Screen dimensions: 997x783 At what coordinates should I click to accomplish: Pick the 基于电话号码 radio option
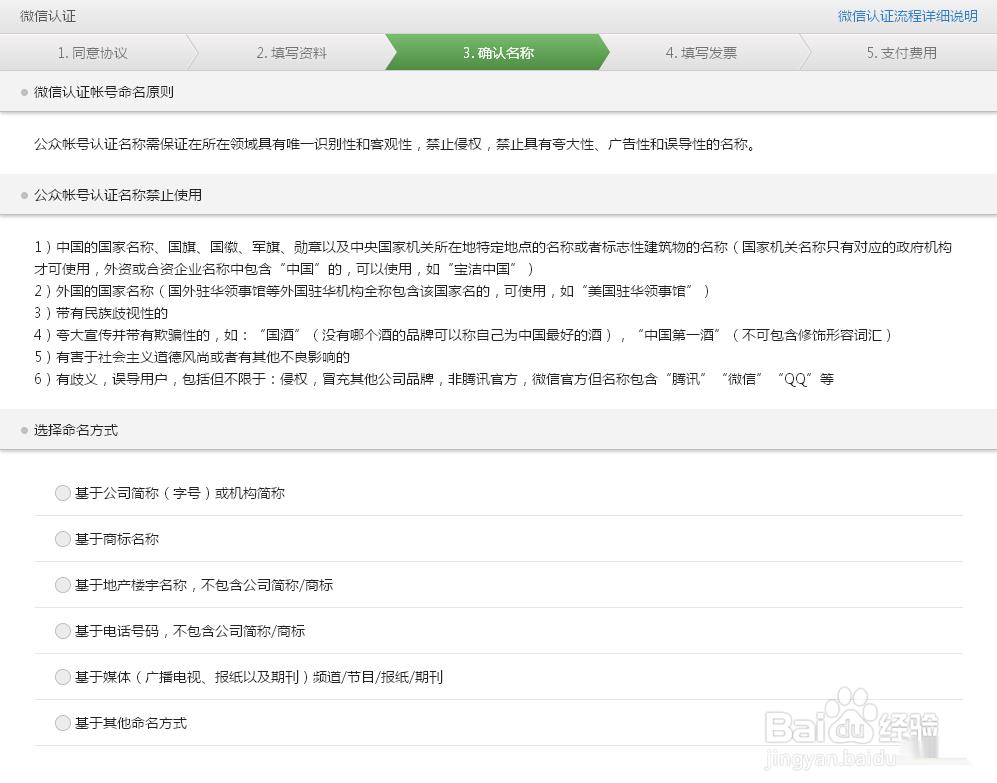click(x=62, y=630)
